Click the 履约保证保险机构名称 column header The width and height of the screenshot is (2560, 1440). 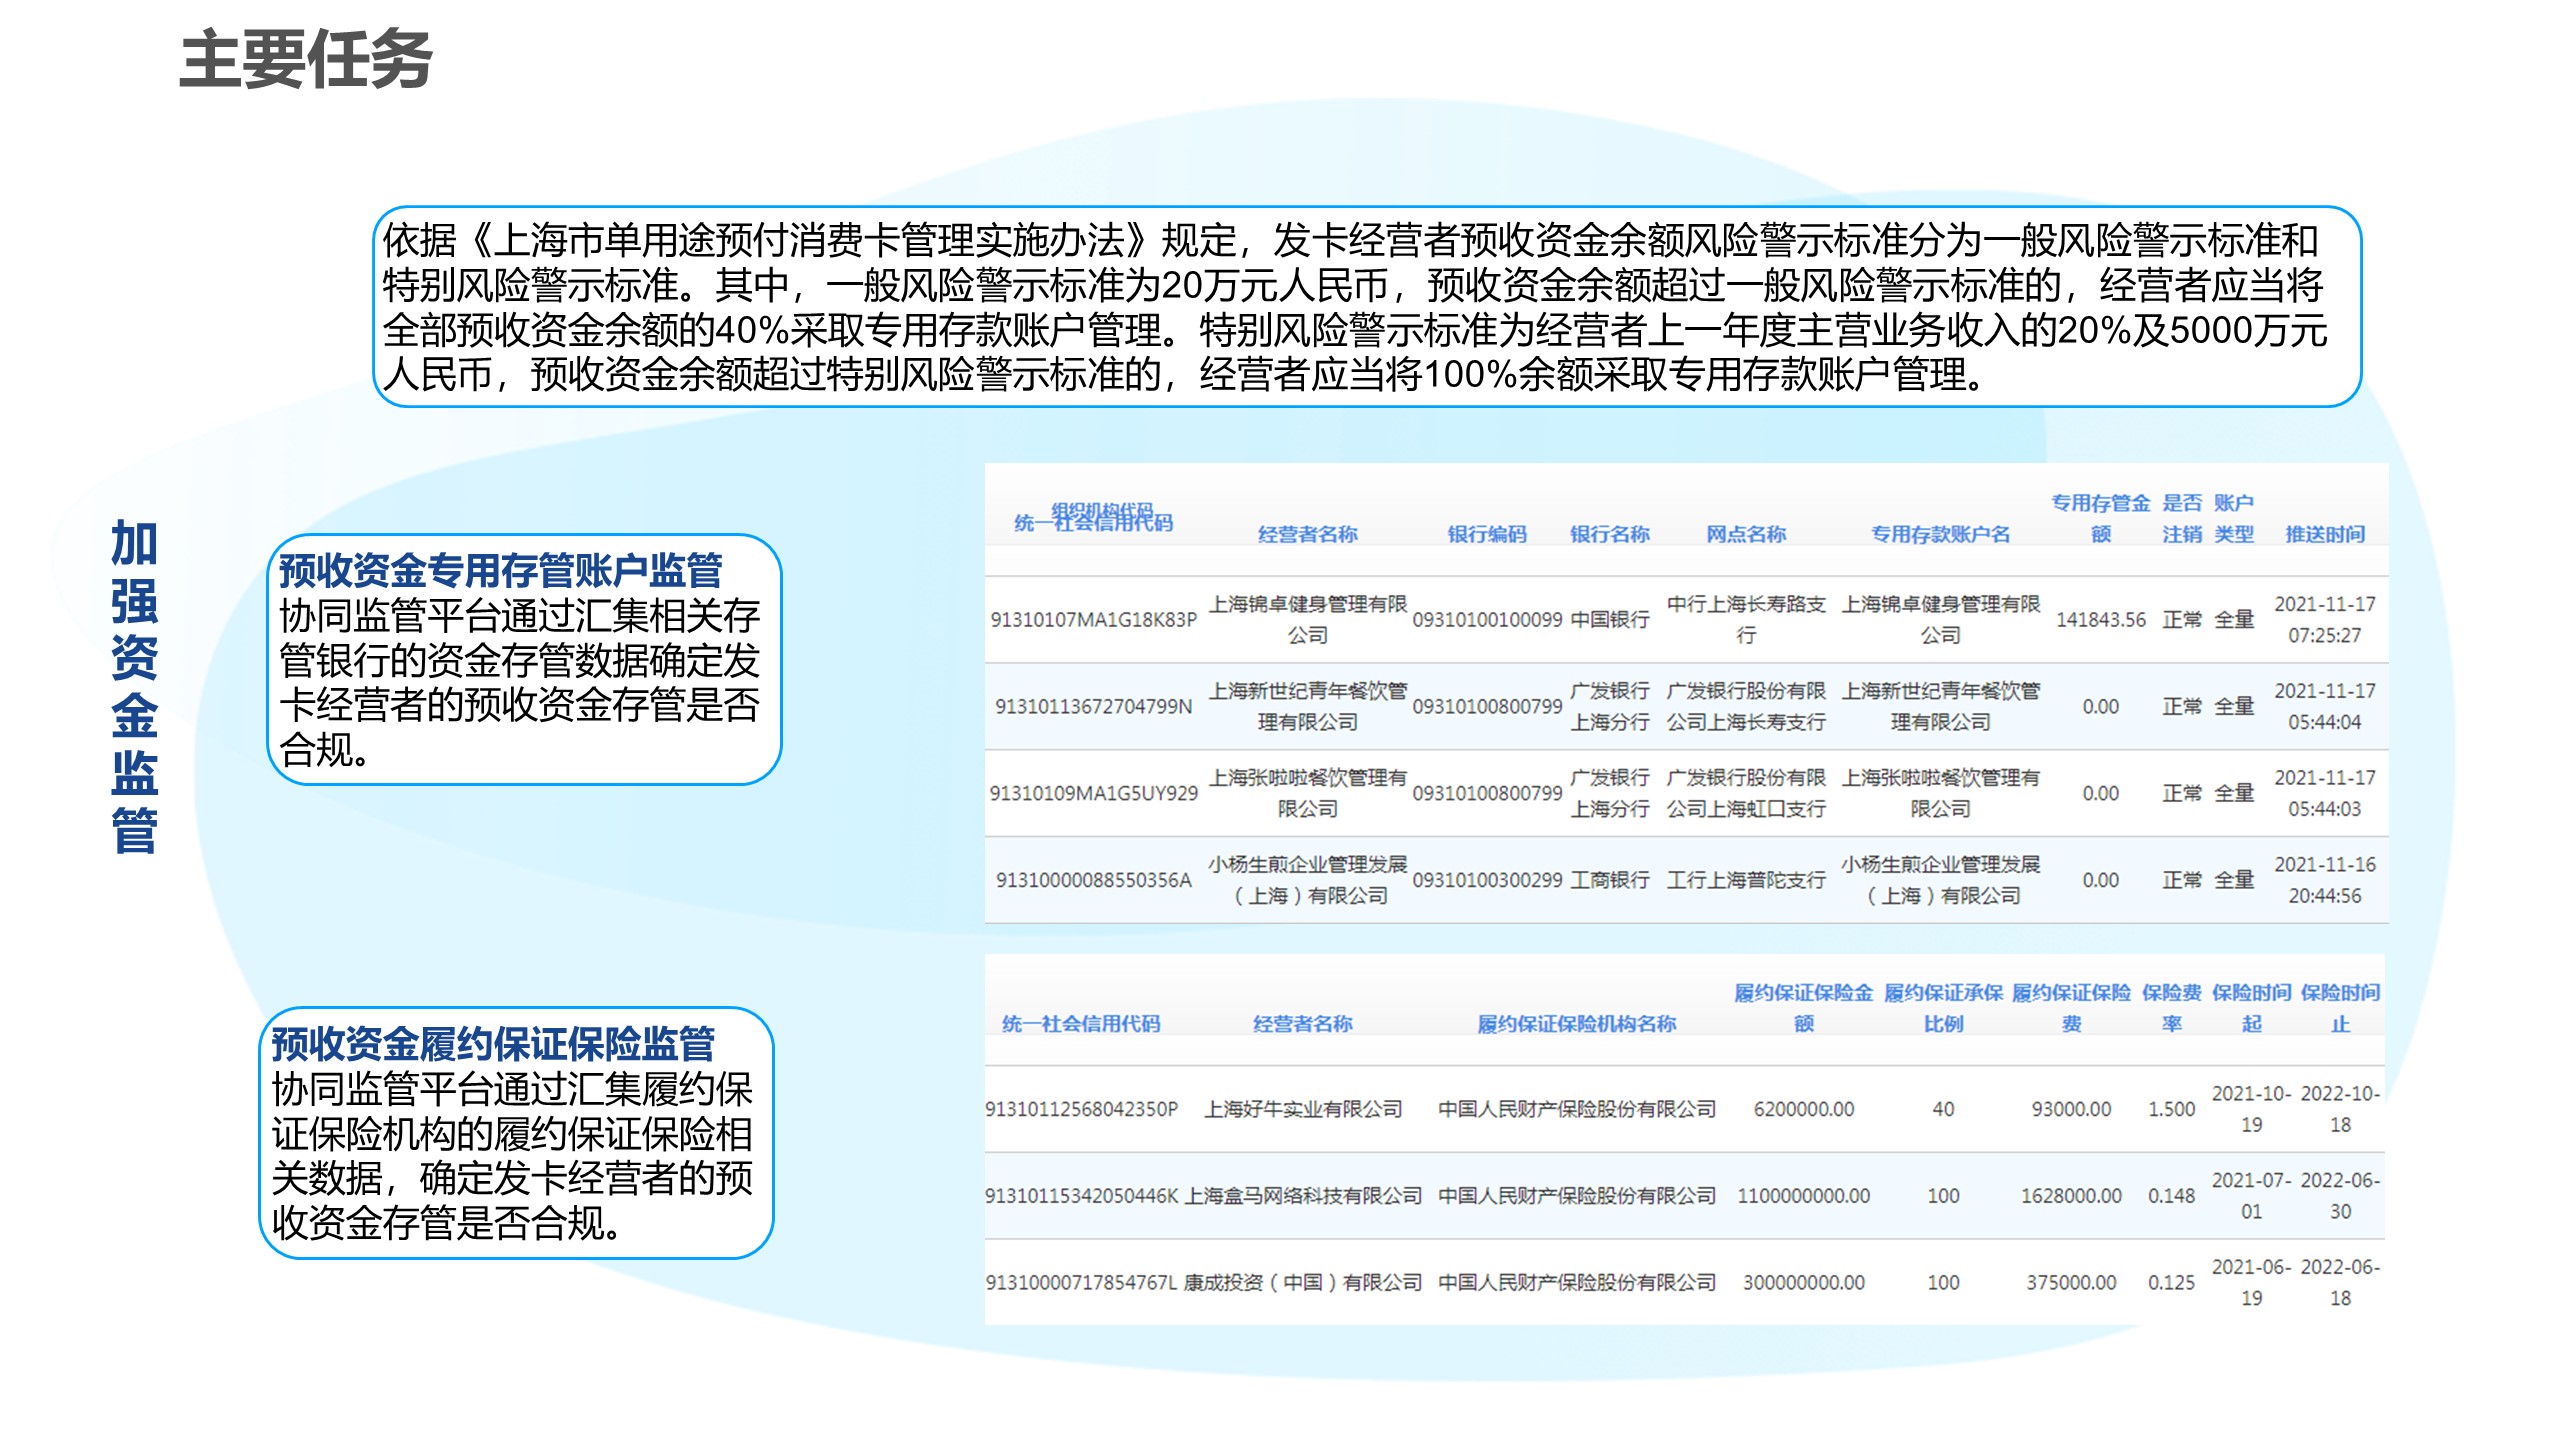click(1576, 1024)
